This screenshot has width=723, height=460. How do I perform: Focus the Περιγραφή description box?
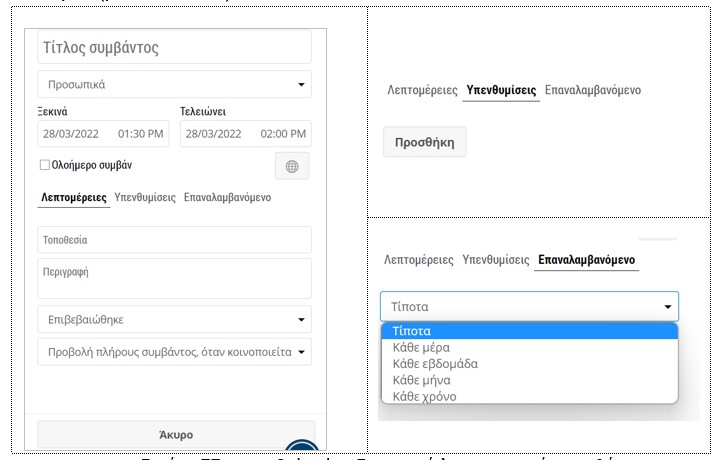click(x=174, y=278)
